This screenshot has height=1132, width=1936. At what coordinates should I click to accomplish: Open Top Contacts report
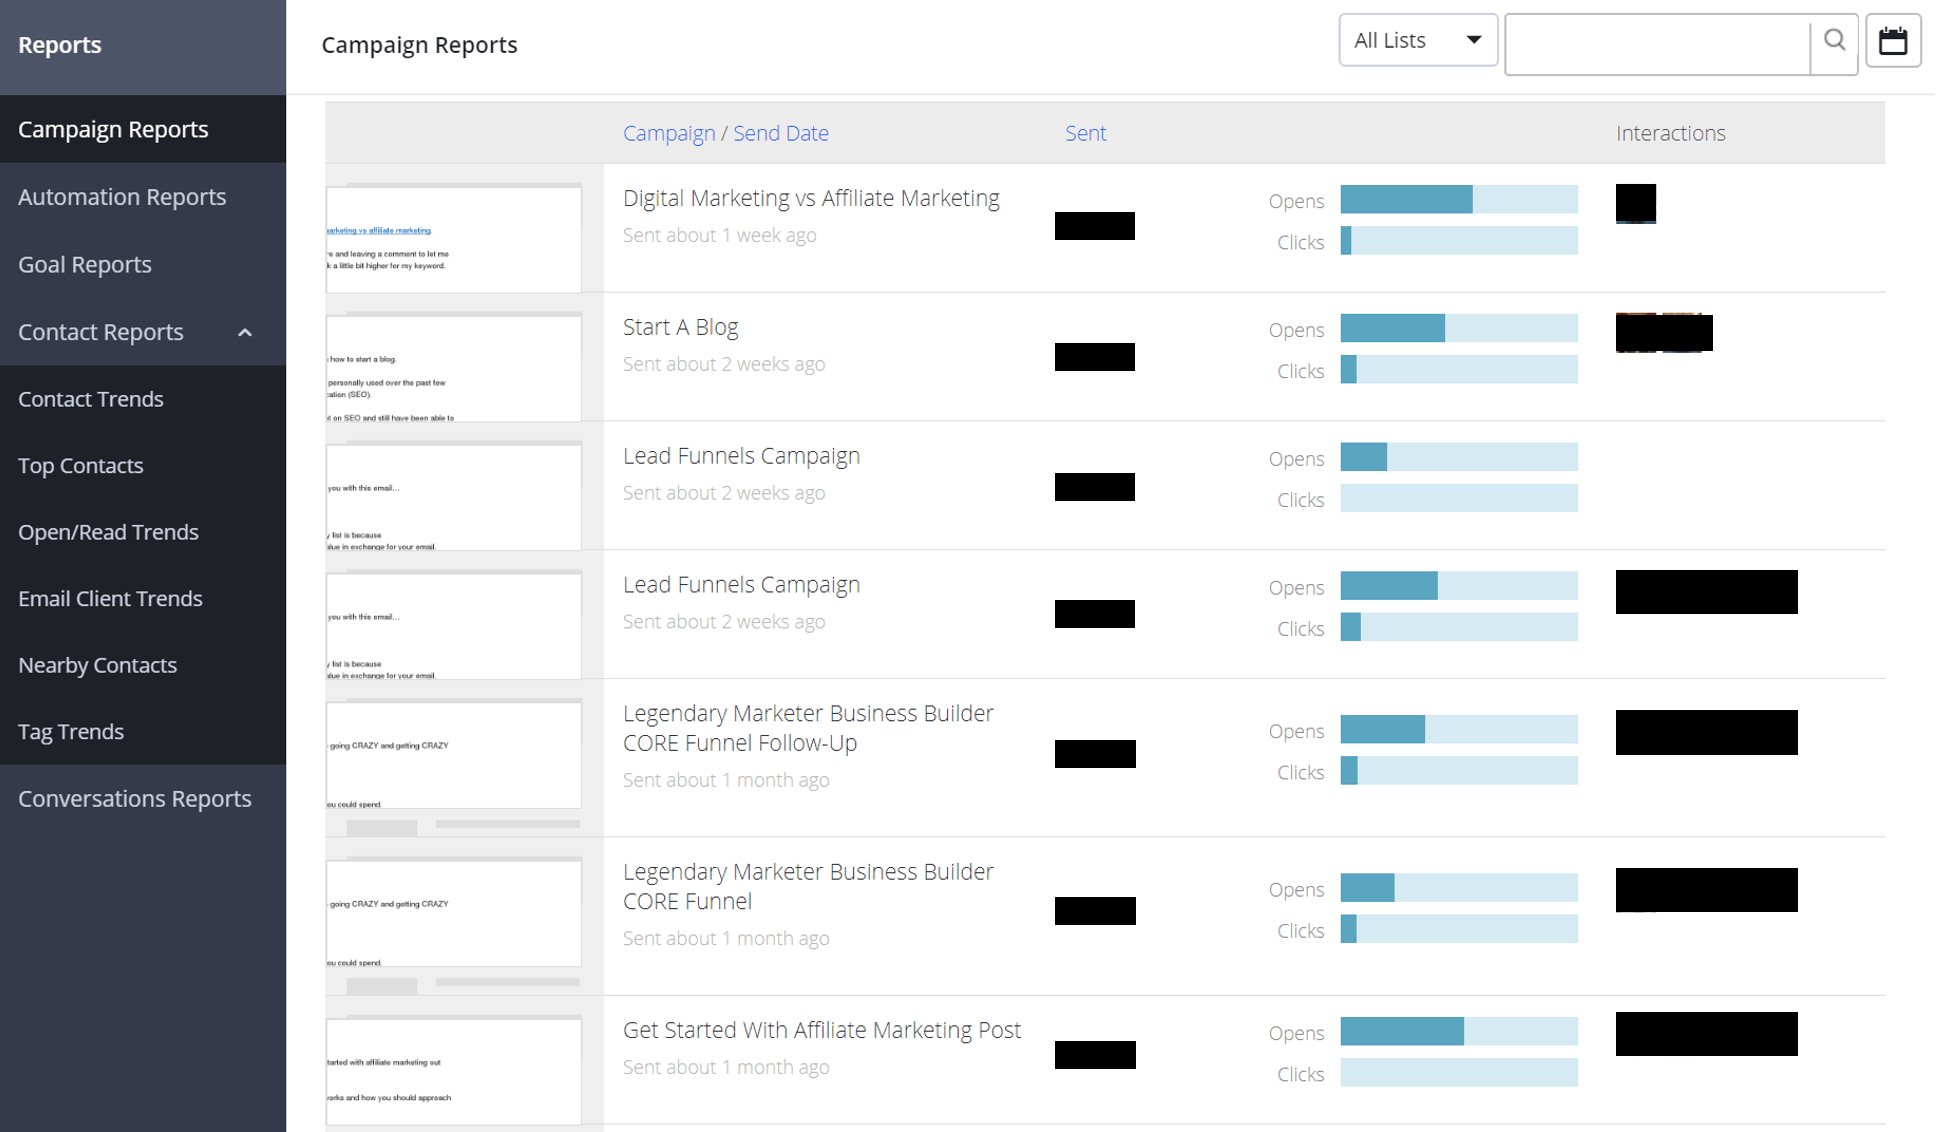tap(81, 465)
